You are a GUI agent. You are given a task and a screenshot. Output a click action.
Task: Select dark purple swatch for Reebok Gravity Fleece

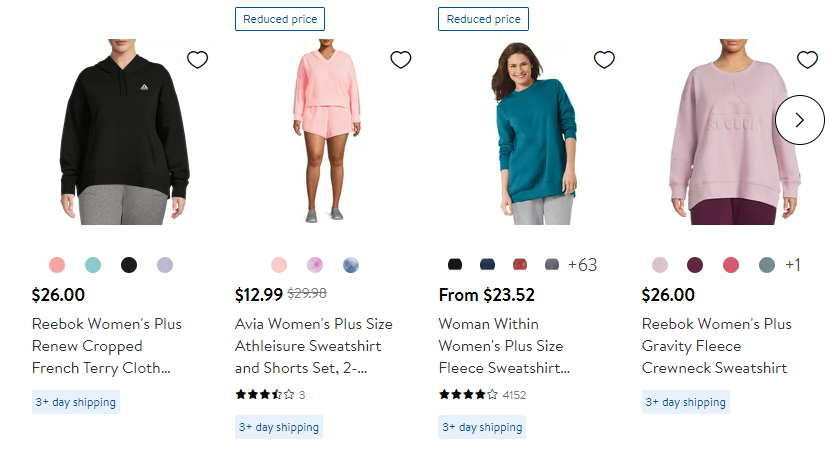click(x=695, y=265)
